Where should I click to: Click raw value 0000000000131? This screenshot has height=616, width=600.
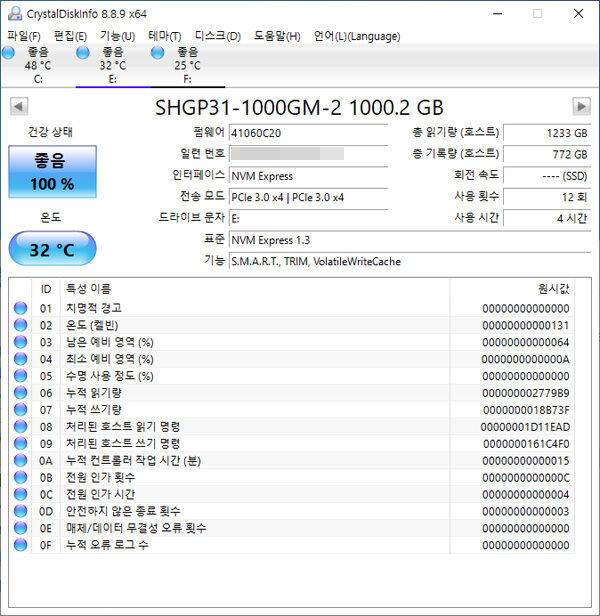[526, 325]
